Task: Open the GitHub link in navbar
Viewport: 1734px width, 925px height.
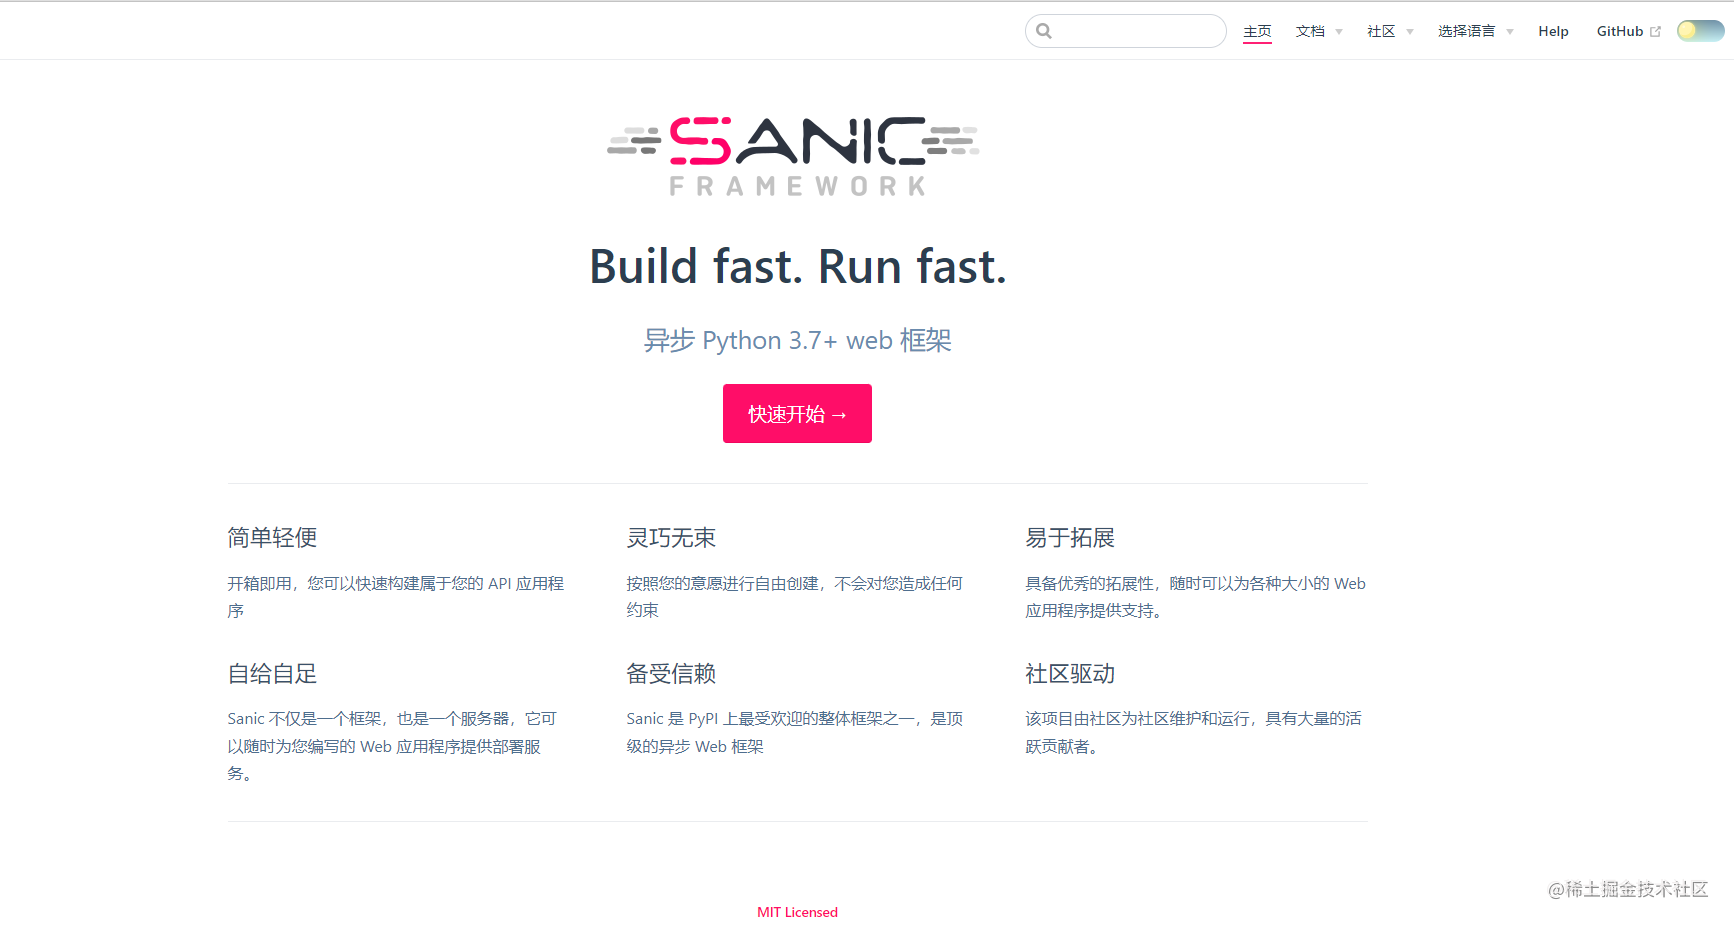Action: pyautogui.click(x=1620, y=31)
